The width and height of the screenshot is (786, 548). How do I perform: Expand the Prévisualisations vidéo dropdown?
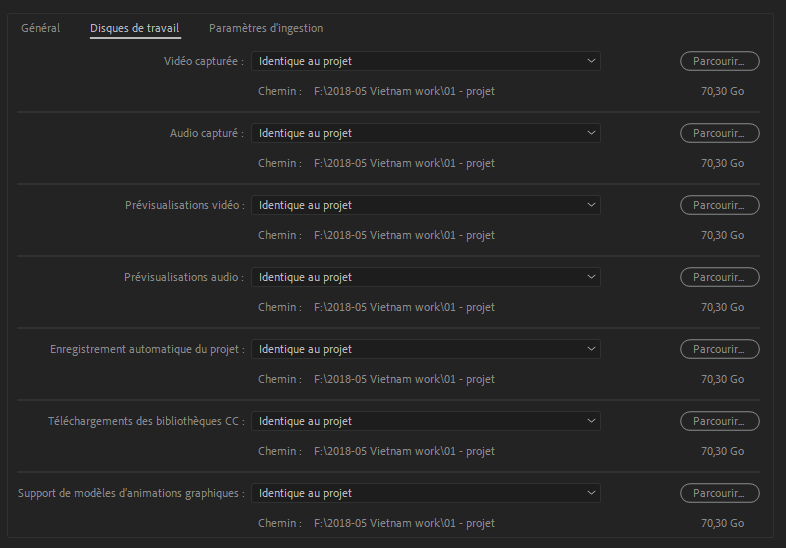coord(425,205)
